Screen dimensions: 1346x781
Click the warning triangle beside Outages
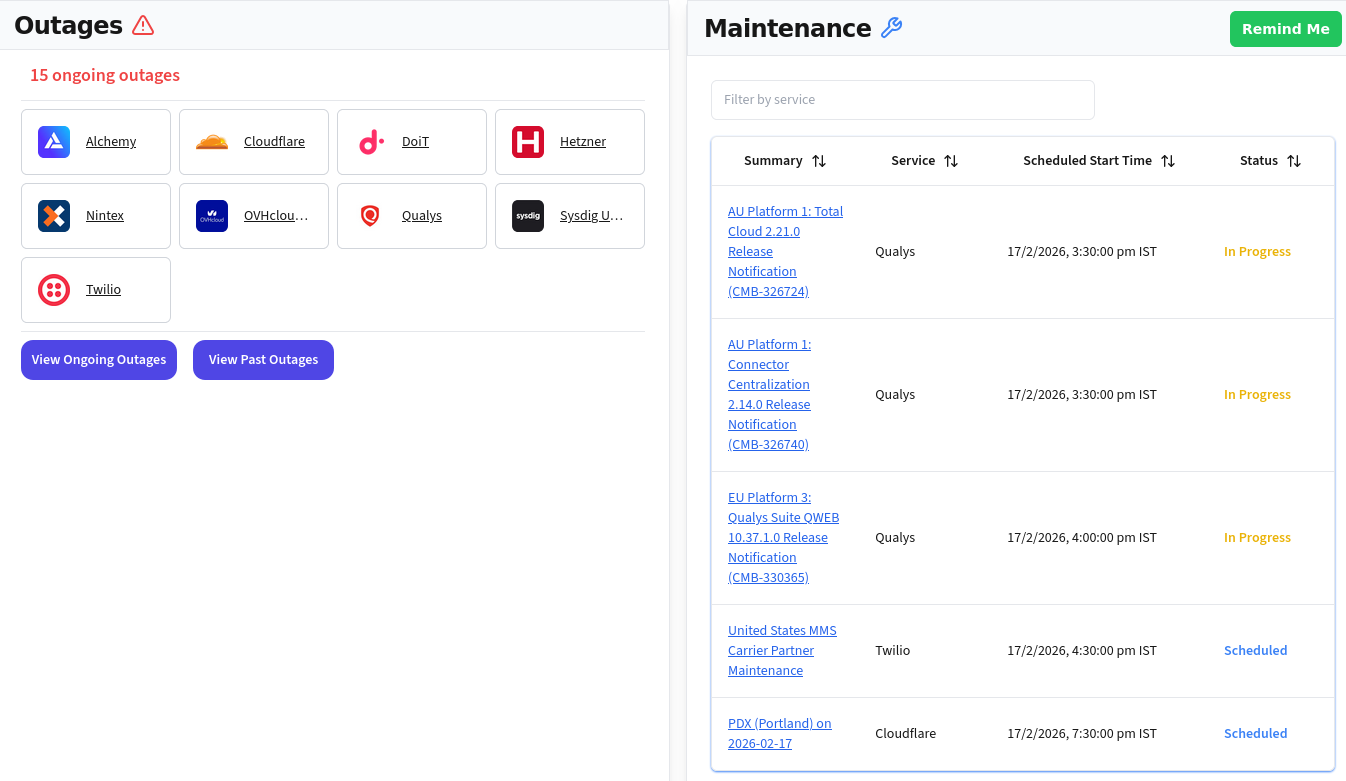[143, 26]
